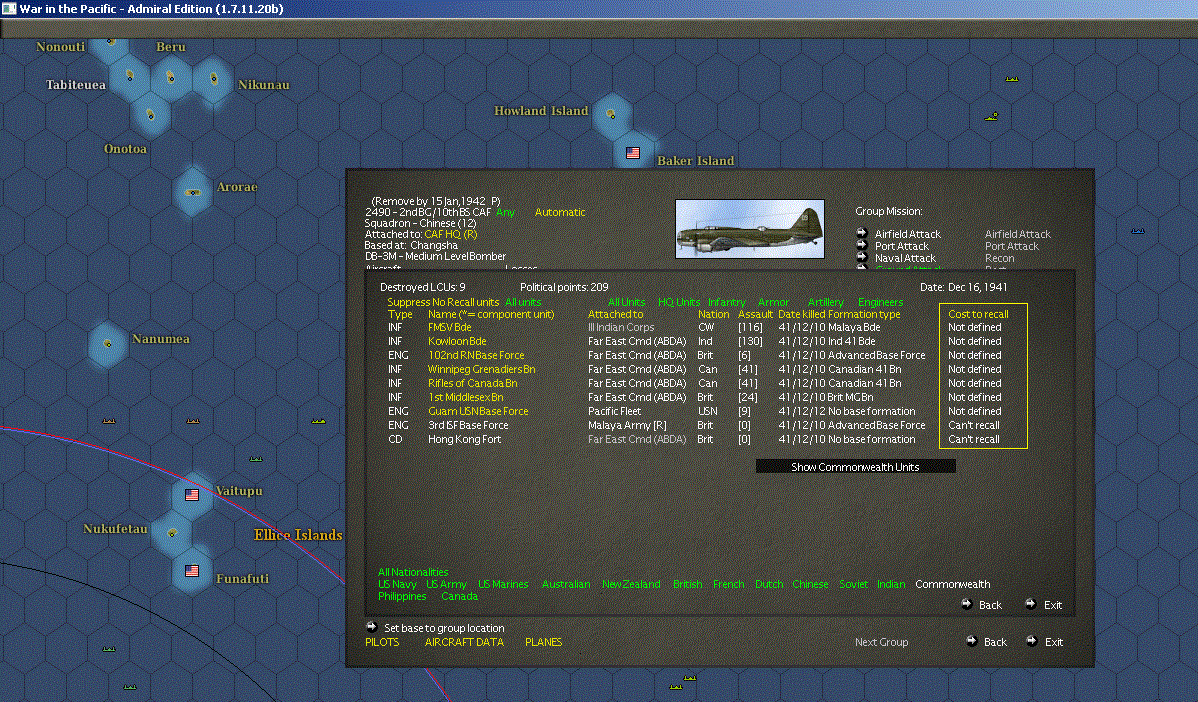The height and width of the screenshot is (702, 1198).
Task: Sort list by Name column header
Action: pos(491,315)
